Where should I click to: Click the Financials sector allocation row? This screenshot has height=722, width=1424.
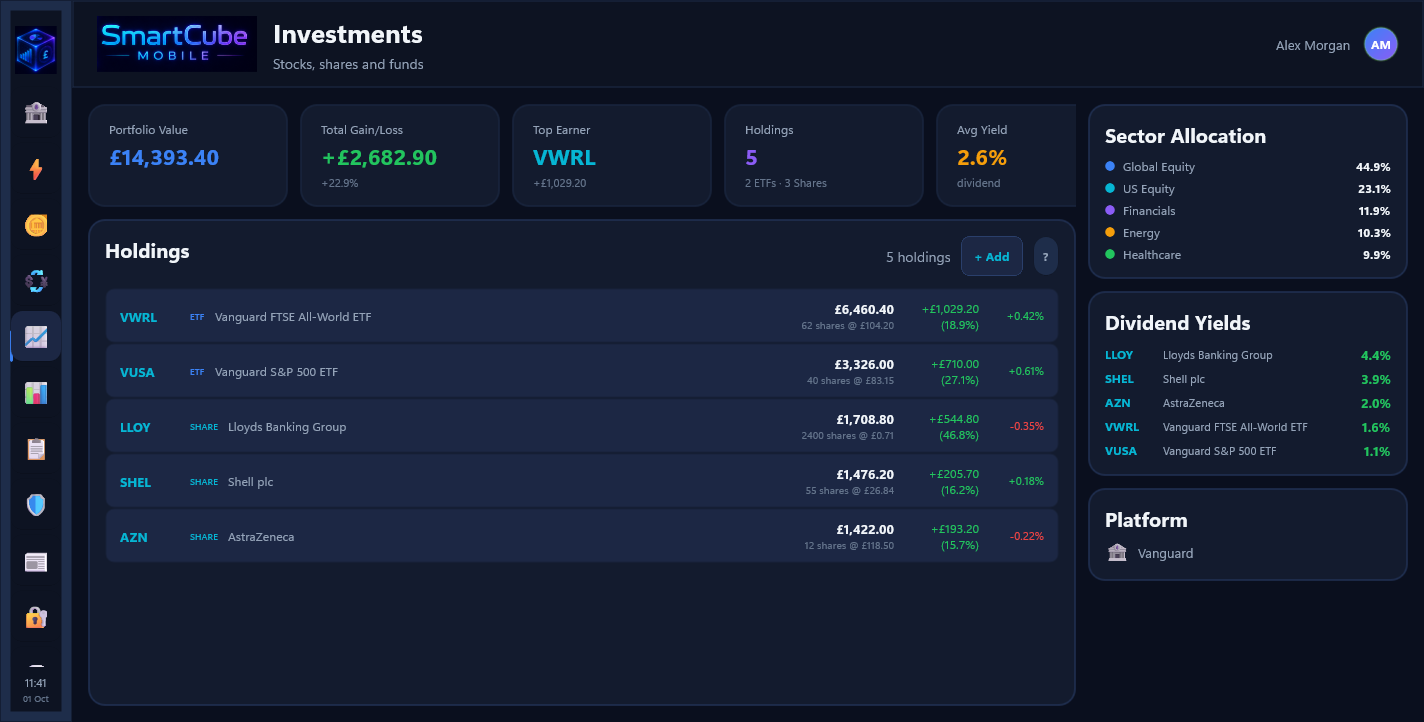point(1247,211)
